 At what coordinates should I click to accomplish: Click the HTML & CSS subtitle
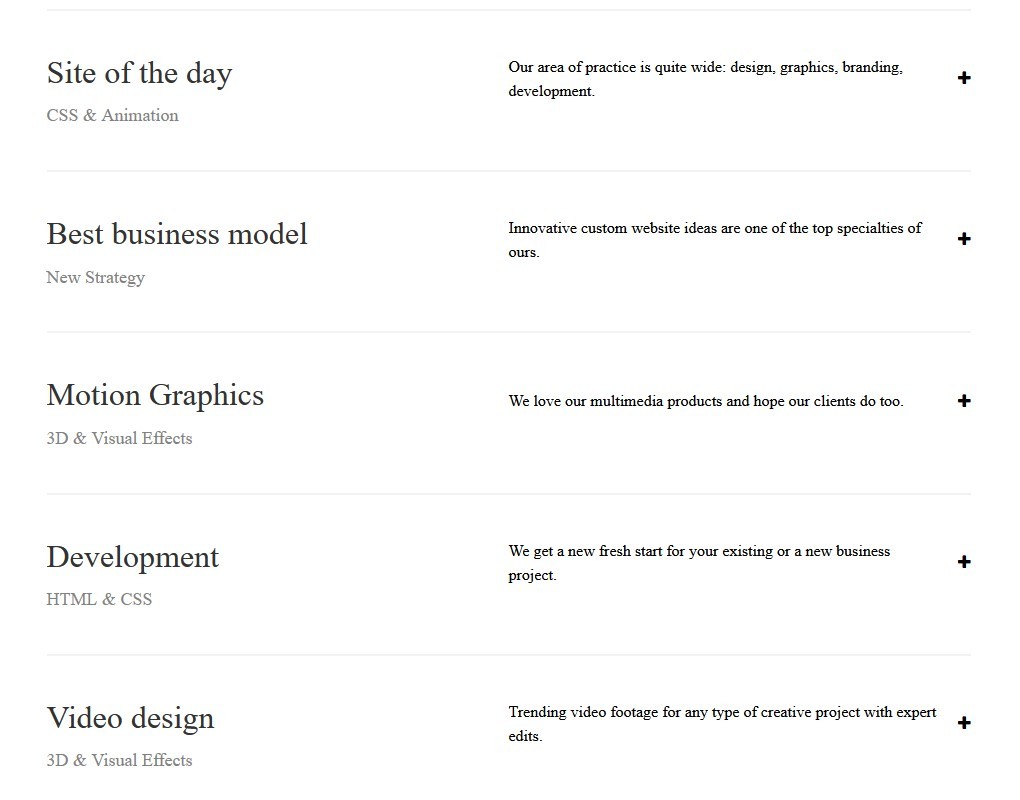(99, 600)
